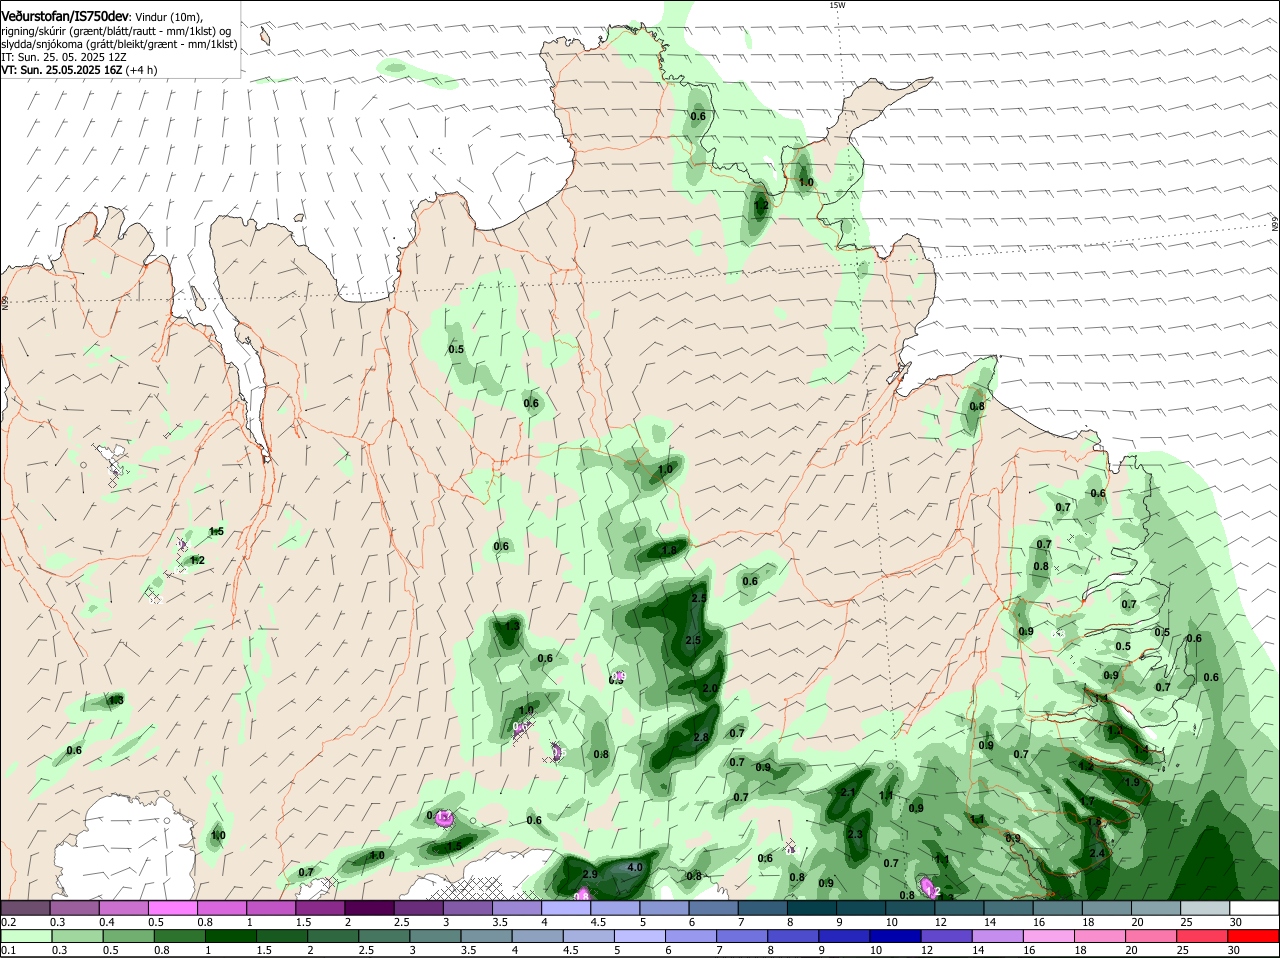The width and height of the screenshot is (1280, 958).
Task: Click the '0.2' label in the upper legend row
Action: click(7, 922)
